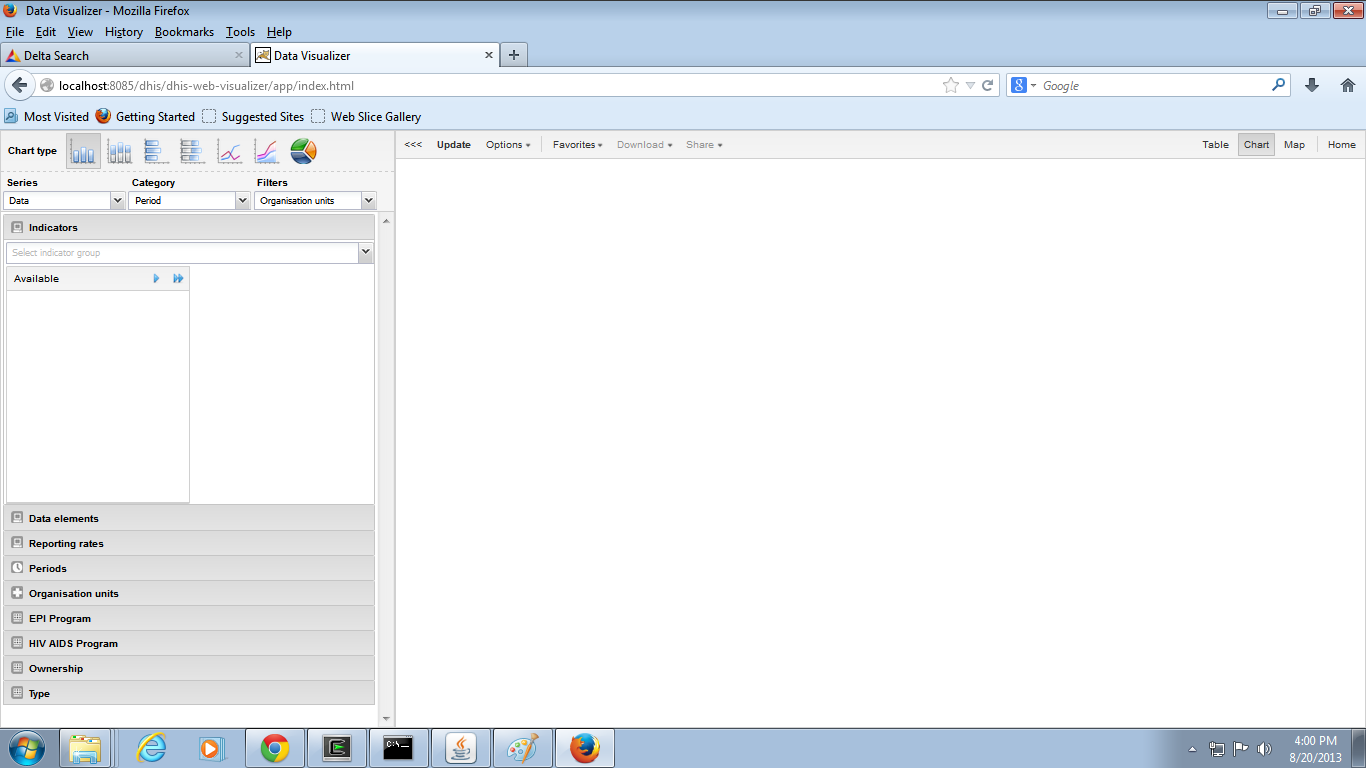Open Chrome from the Windows taskbar
1366x768 pixels.
point(275,748)
